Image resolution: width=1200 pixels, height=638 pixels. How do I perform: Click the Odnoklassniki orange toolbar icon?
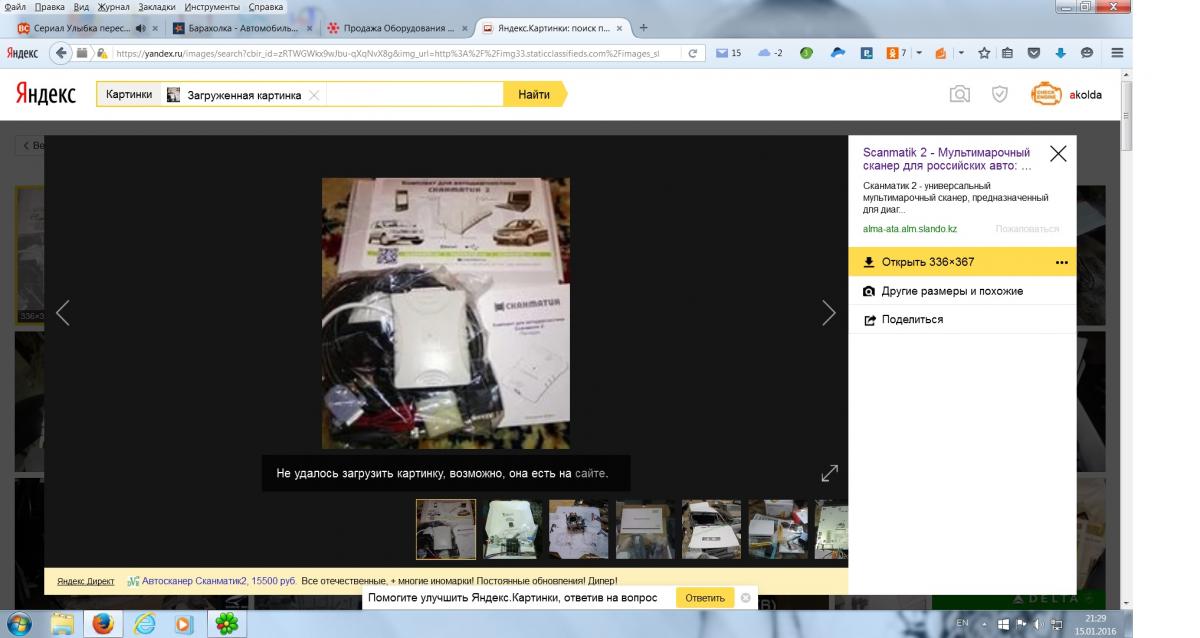(894, 53)
